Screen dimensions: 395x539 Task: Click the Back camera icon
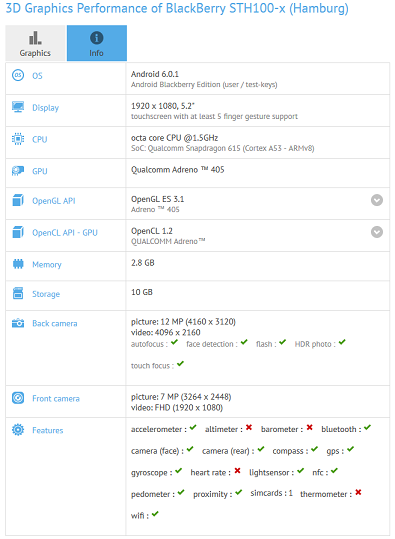click(x=18, y=323)
